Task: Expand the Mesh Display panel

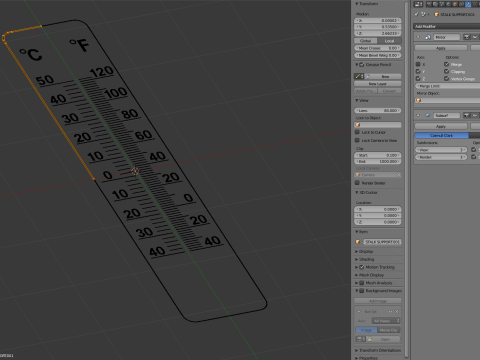Action: (357, 275)
